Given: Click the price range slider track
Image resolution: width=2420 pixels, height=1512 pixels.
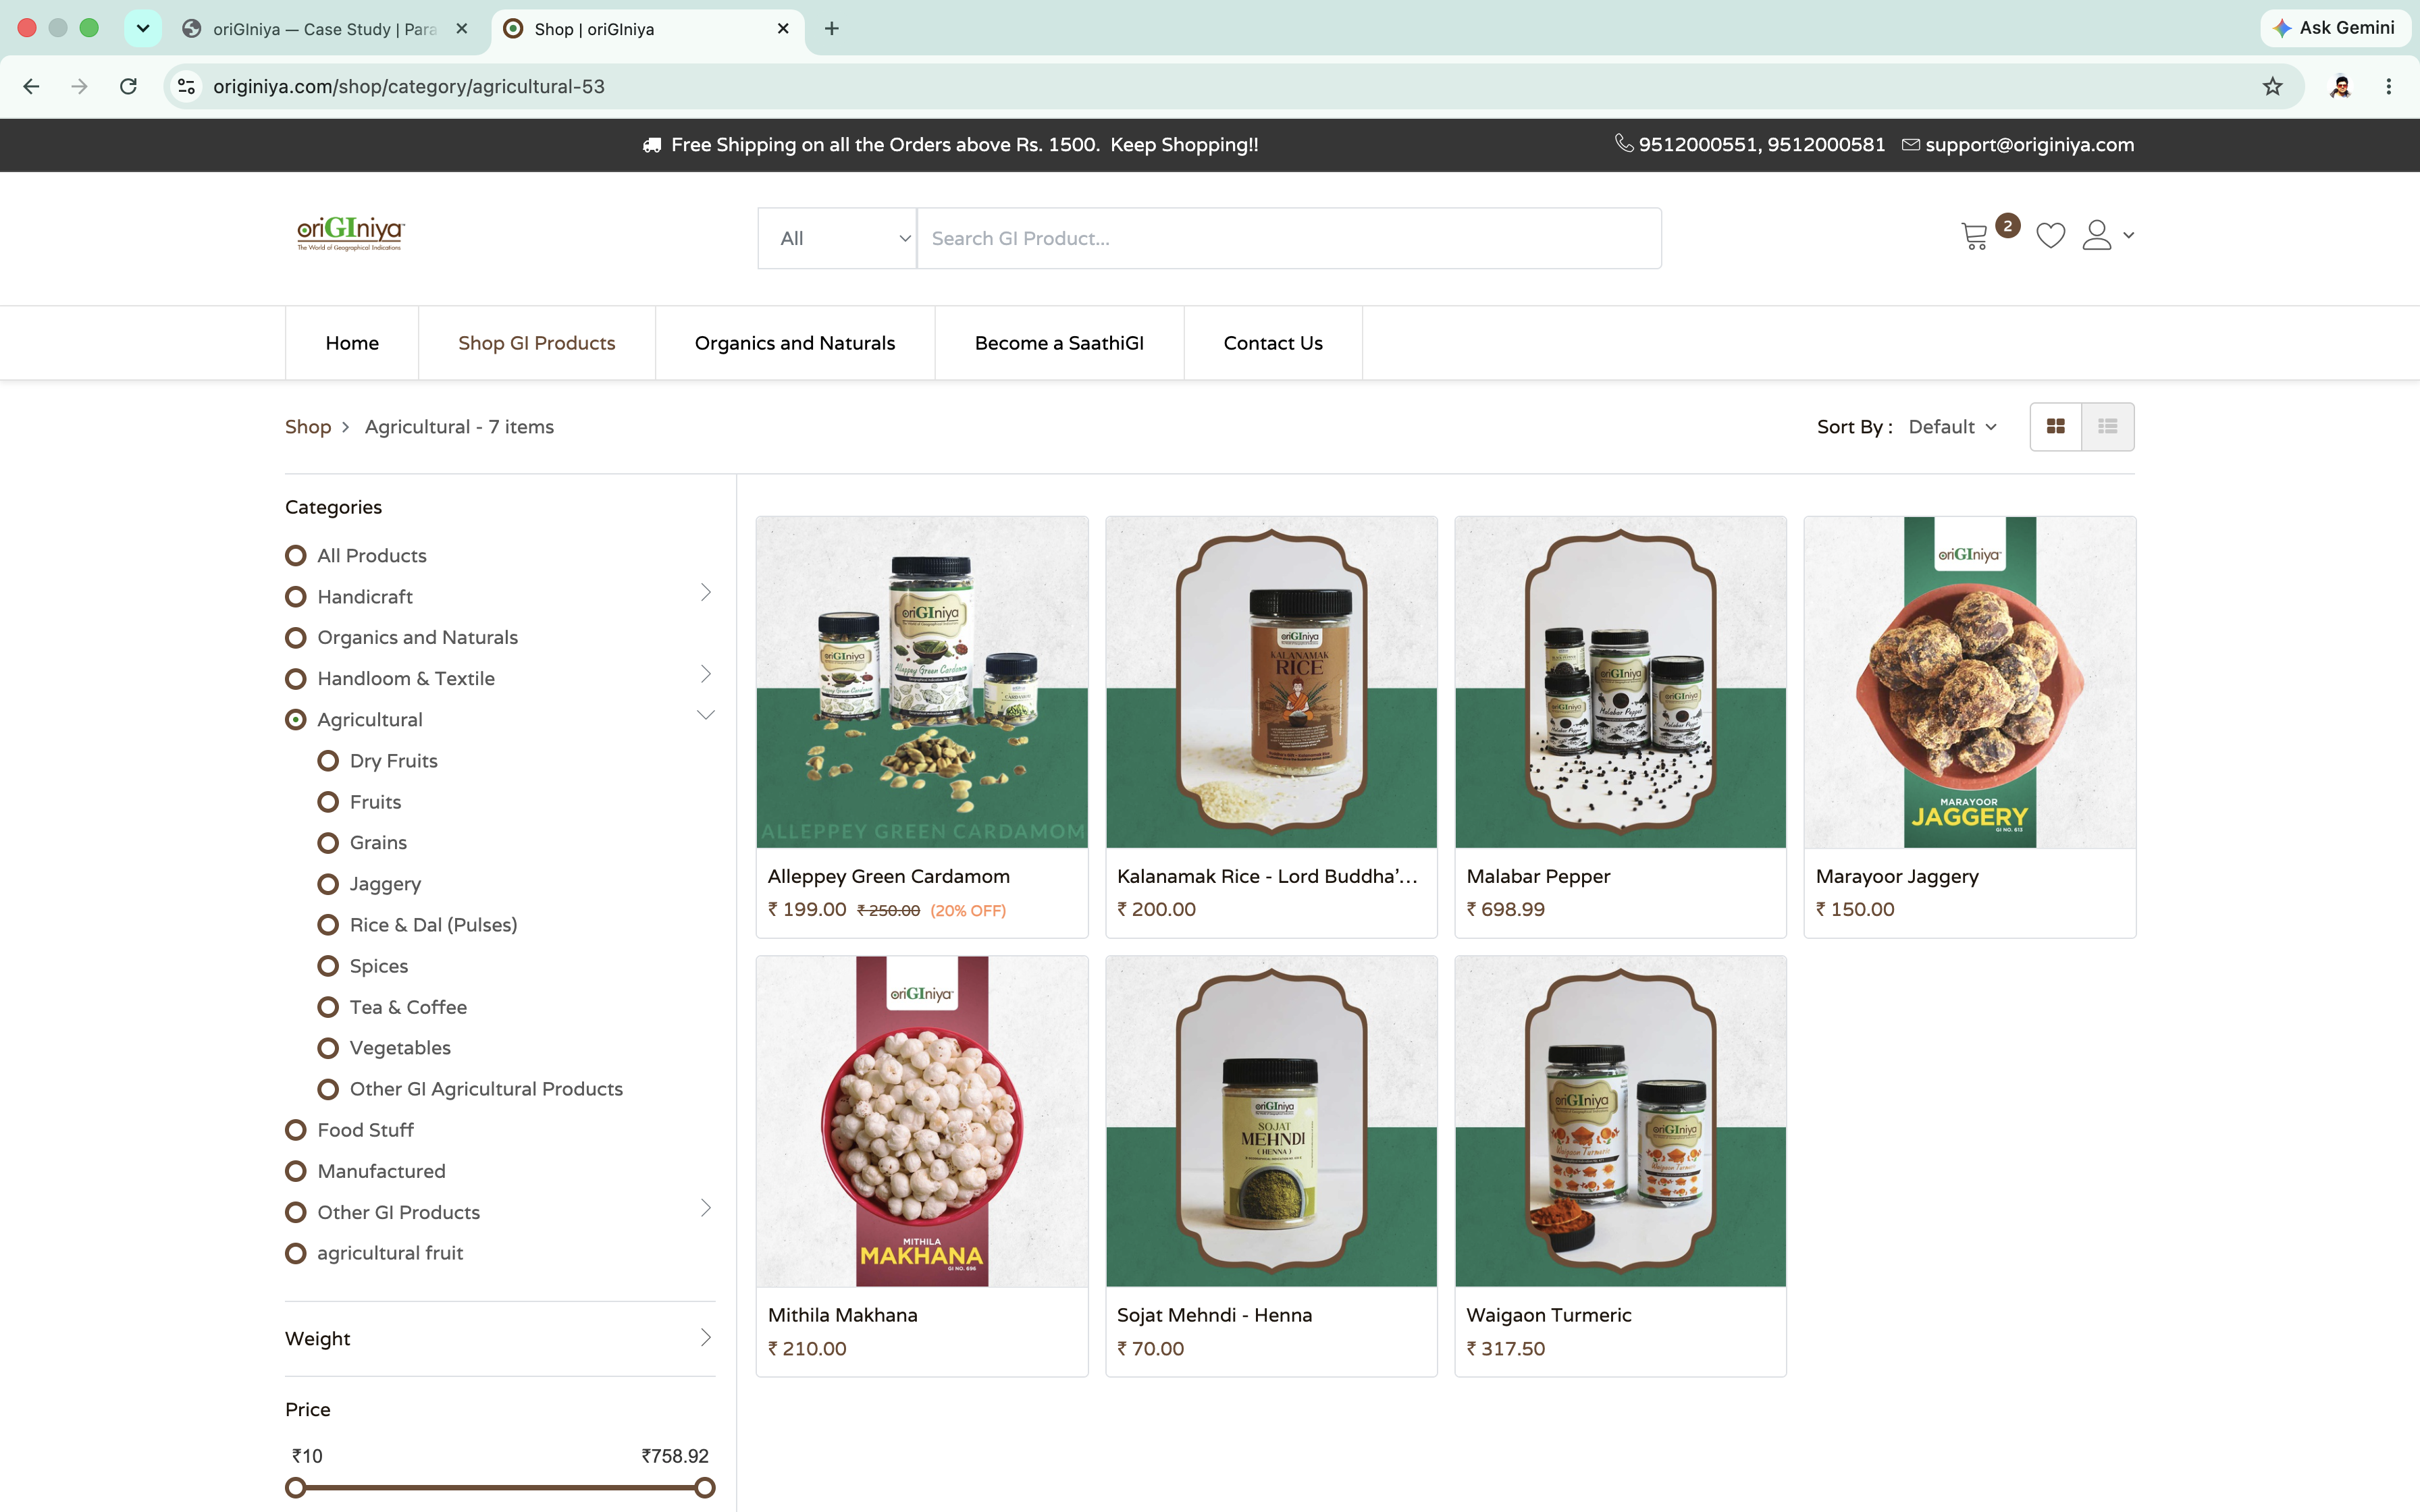Looking at the screenshot, I should (500, 1488).
